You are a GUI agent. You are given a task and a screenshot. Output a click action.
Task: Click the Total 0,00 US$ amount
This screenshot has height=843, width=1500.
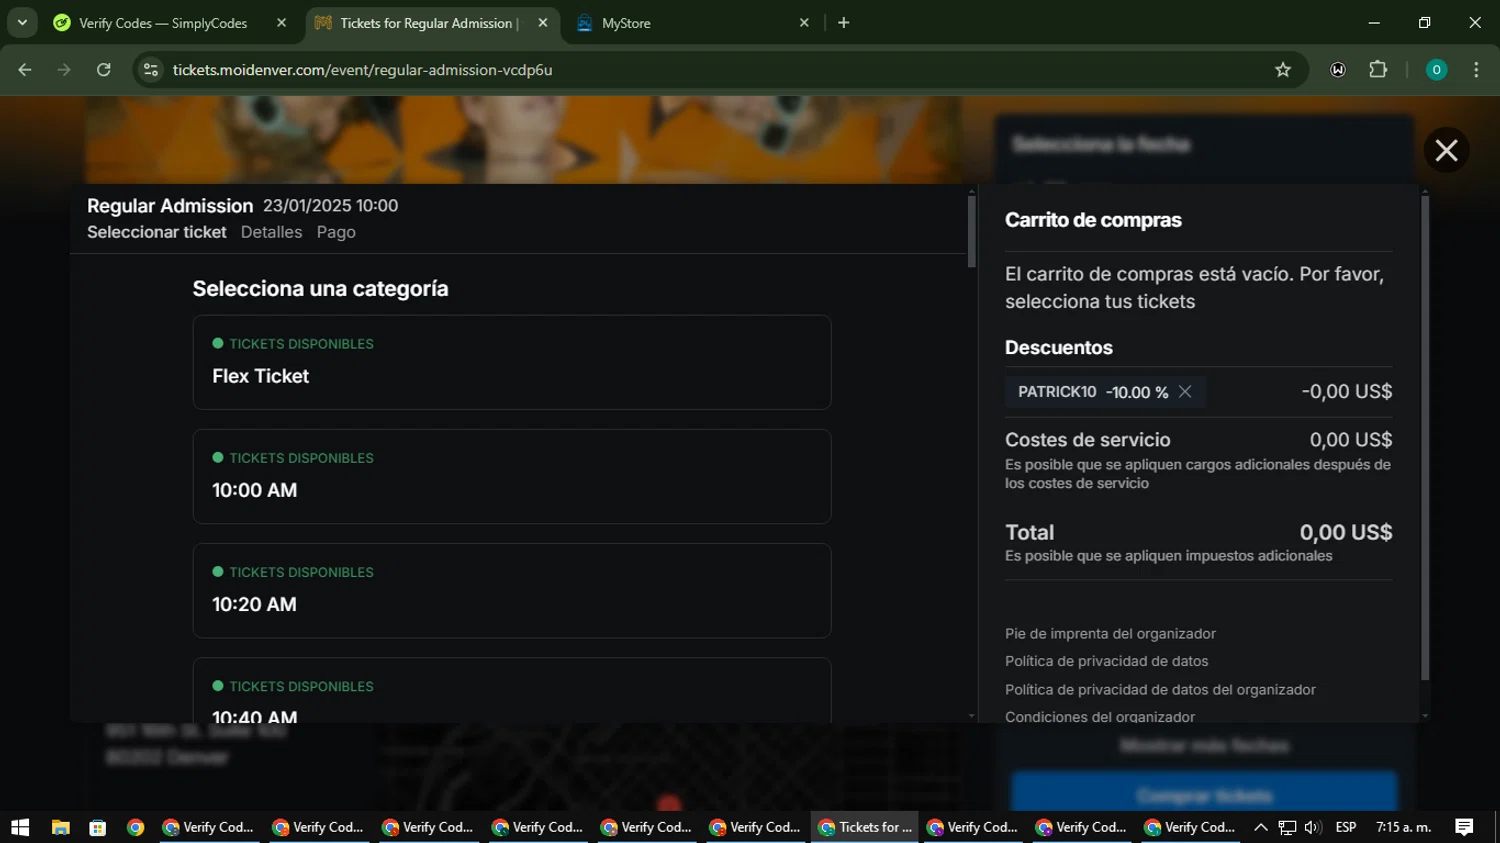[x=1345, y=532]
